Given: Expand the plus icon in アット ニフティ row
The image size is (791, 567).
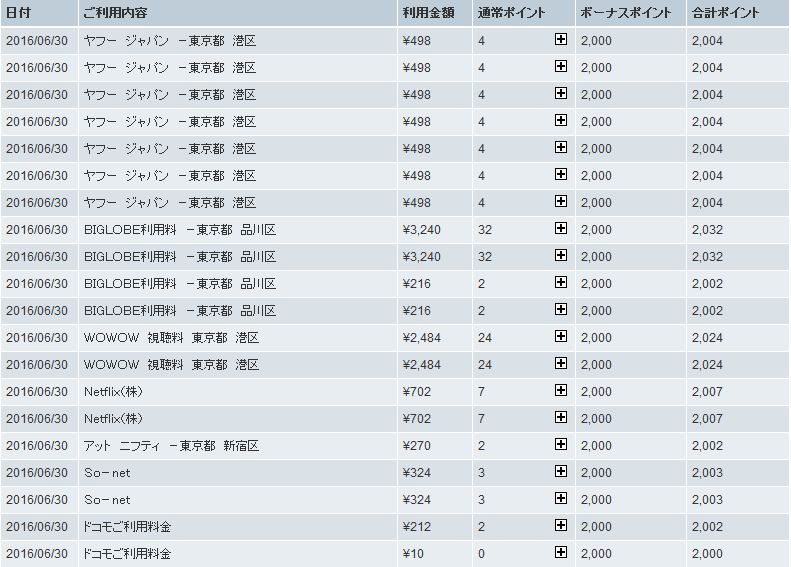Looking at the screenshot, I should point(560,444).
